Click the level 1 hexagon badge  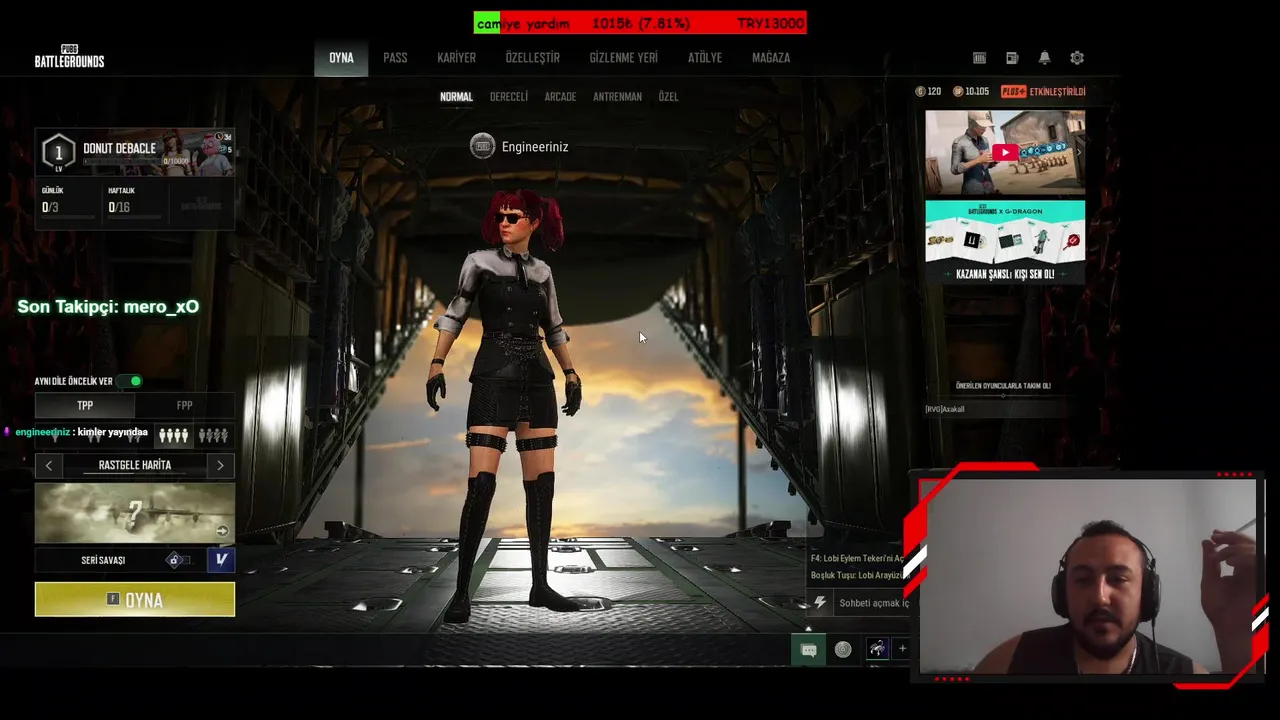[x=58, y=152]
